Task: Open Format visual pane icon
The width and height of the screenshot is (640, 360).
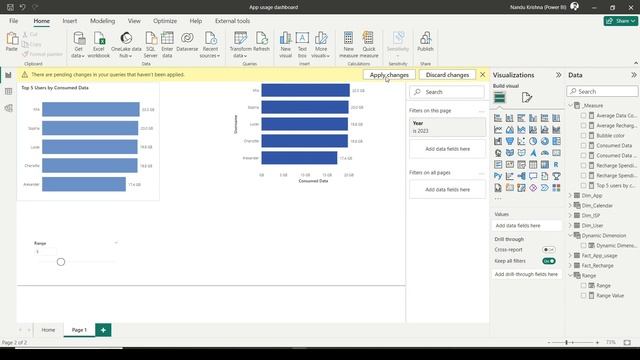Action: click(527, 98)
